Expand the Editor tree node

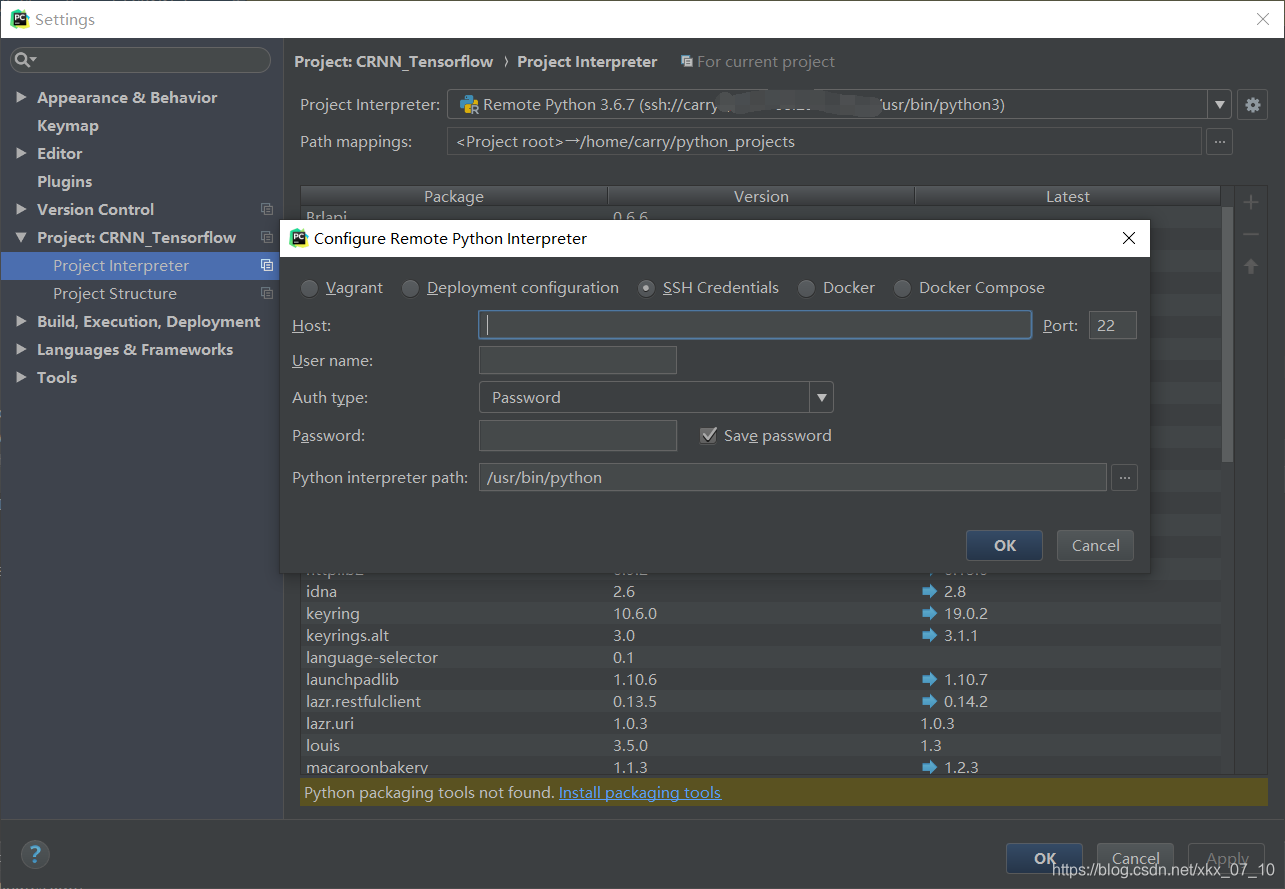[21, 153]
